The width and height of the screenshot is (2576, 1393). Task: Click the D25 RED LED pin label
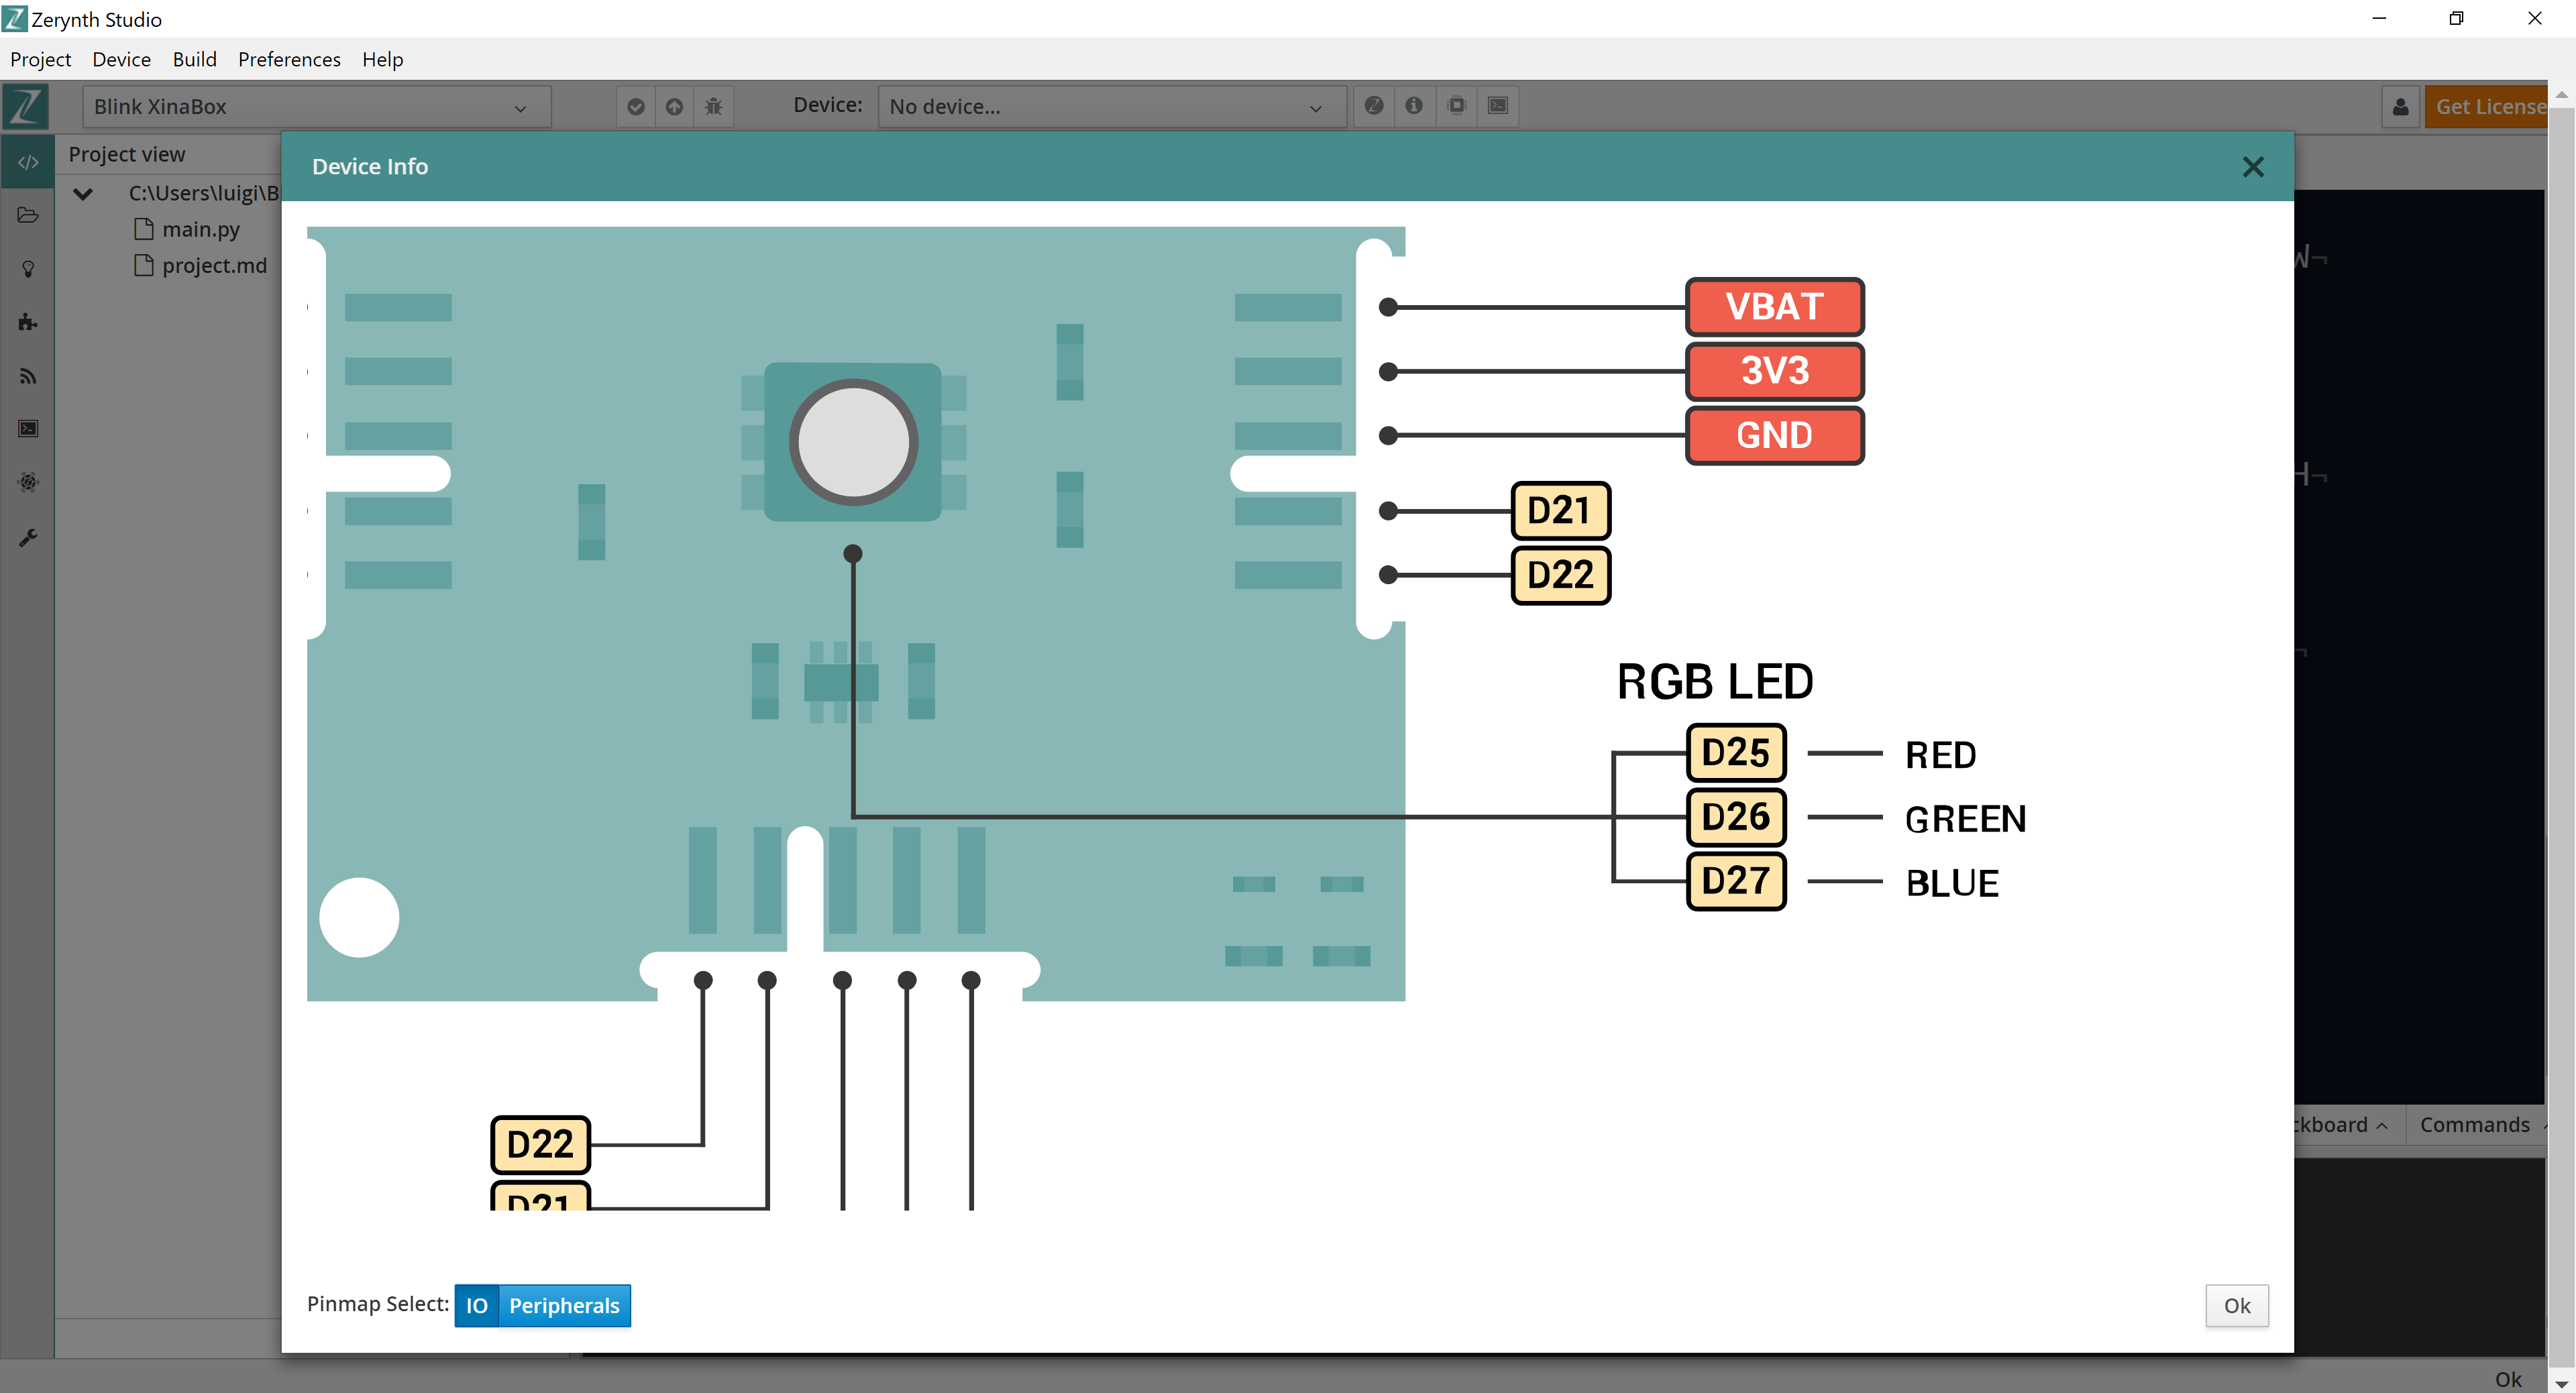(x=1735, y=752)
